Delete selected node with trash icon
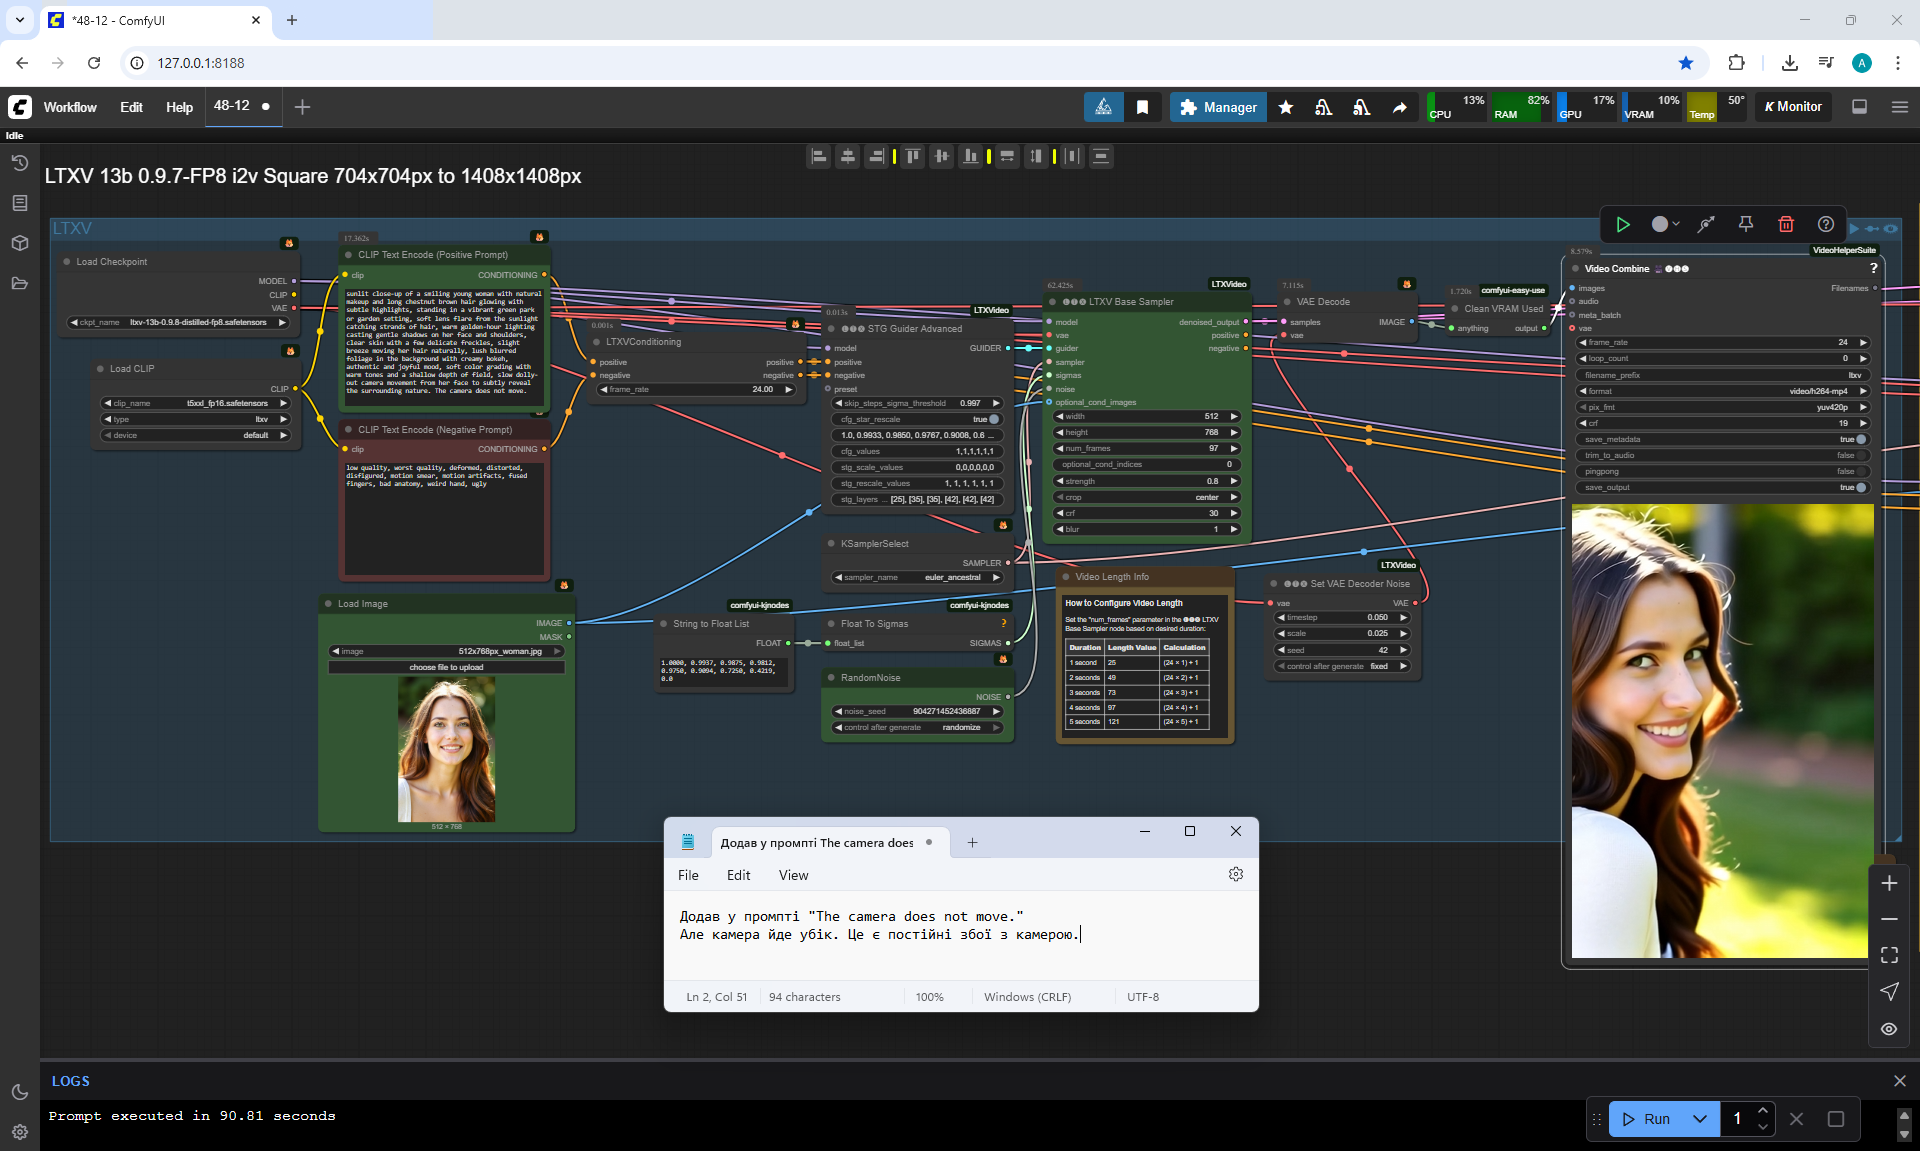1920x1151 pixels. click(x=1786, y=224)
